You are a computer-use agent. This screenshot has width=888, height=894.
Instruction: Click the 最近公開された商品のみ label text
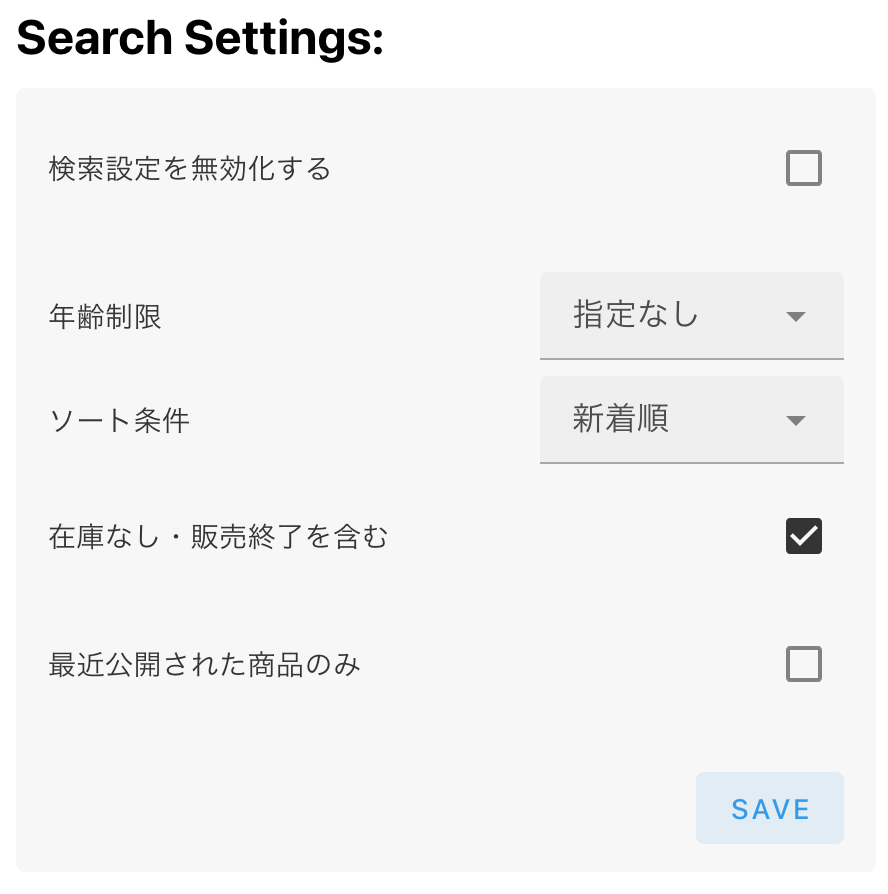pyautogui.click(x=204, y=664)
